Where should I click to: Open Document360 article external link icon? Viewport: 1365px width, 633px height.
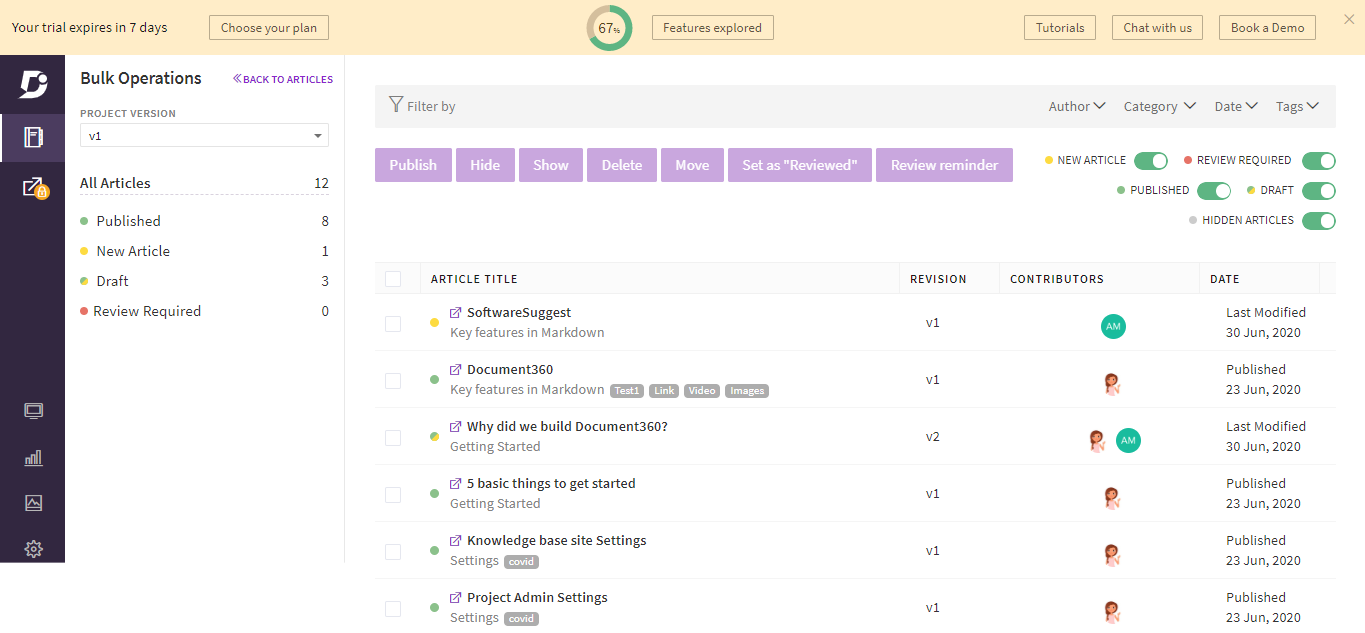click(x=456, y=370)
